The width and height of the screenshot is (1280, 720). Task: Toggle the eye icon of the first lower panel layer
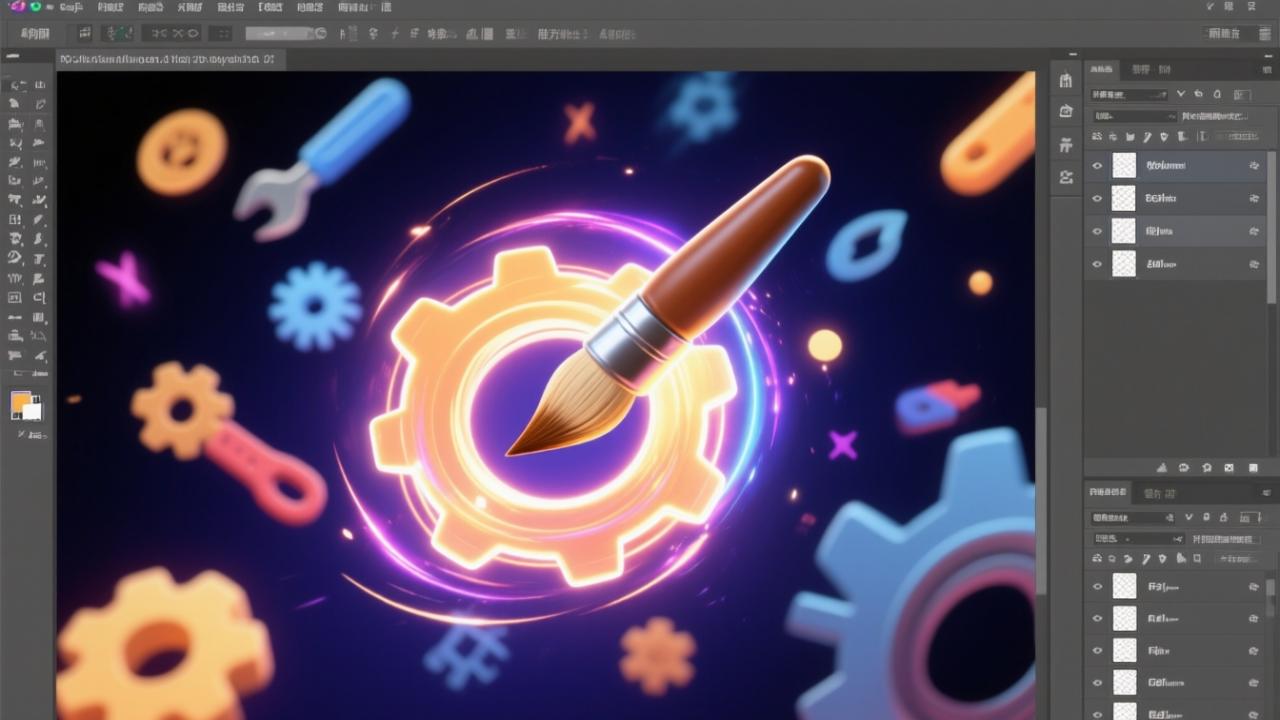1097,587
